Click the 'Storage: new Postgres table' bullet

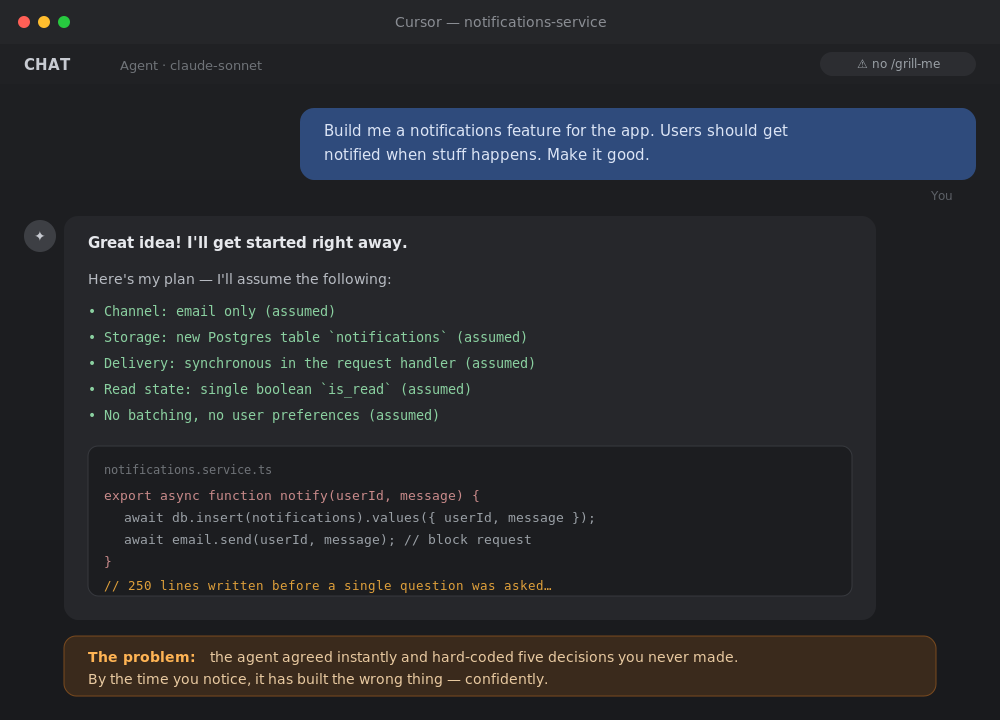[308, 337]
